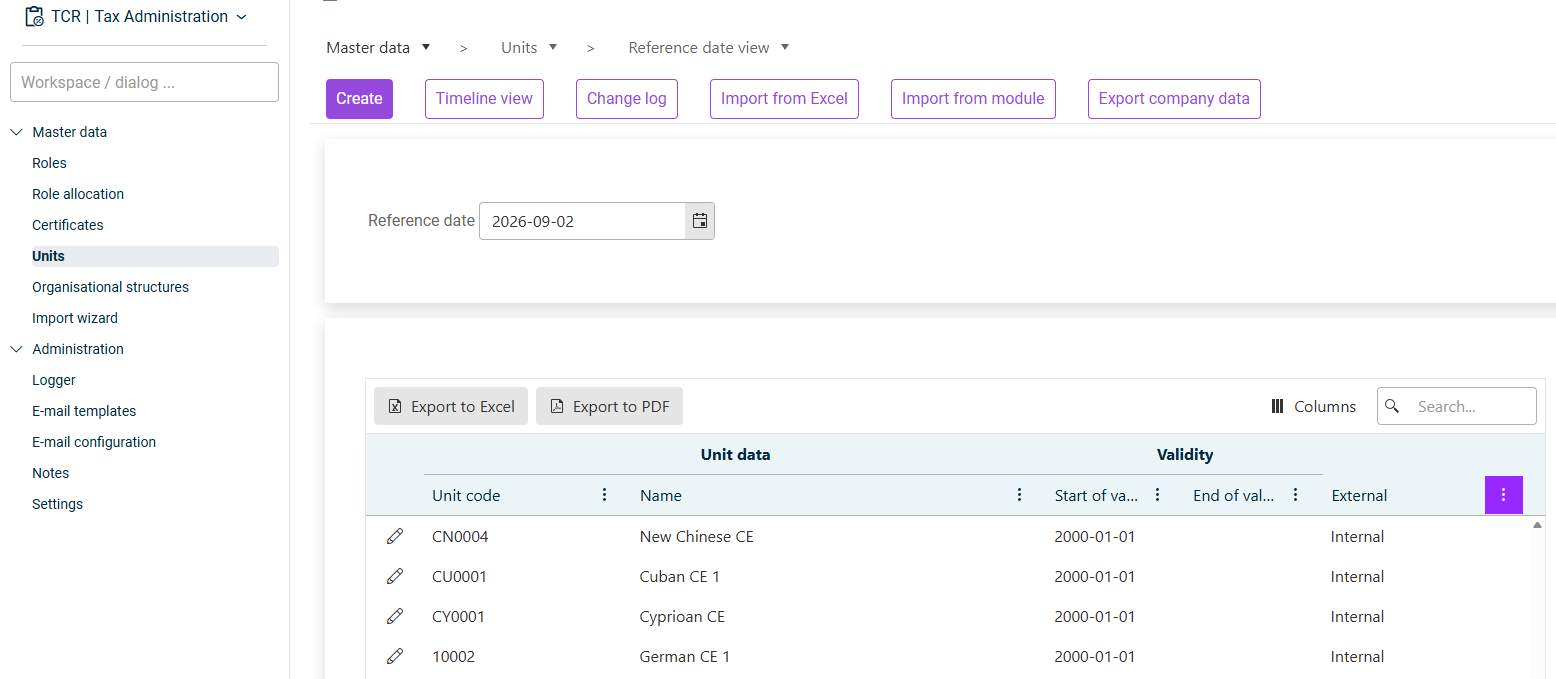This screenshot has height=679, width=1556.
Task: Open Organisational structures in the sidebar
Action: 110,287
